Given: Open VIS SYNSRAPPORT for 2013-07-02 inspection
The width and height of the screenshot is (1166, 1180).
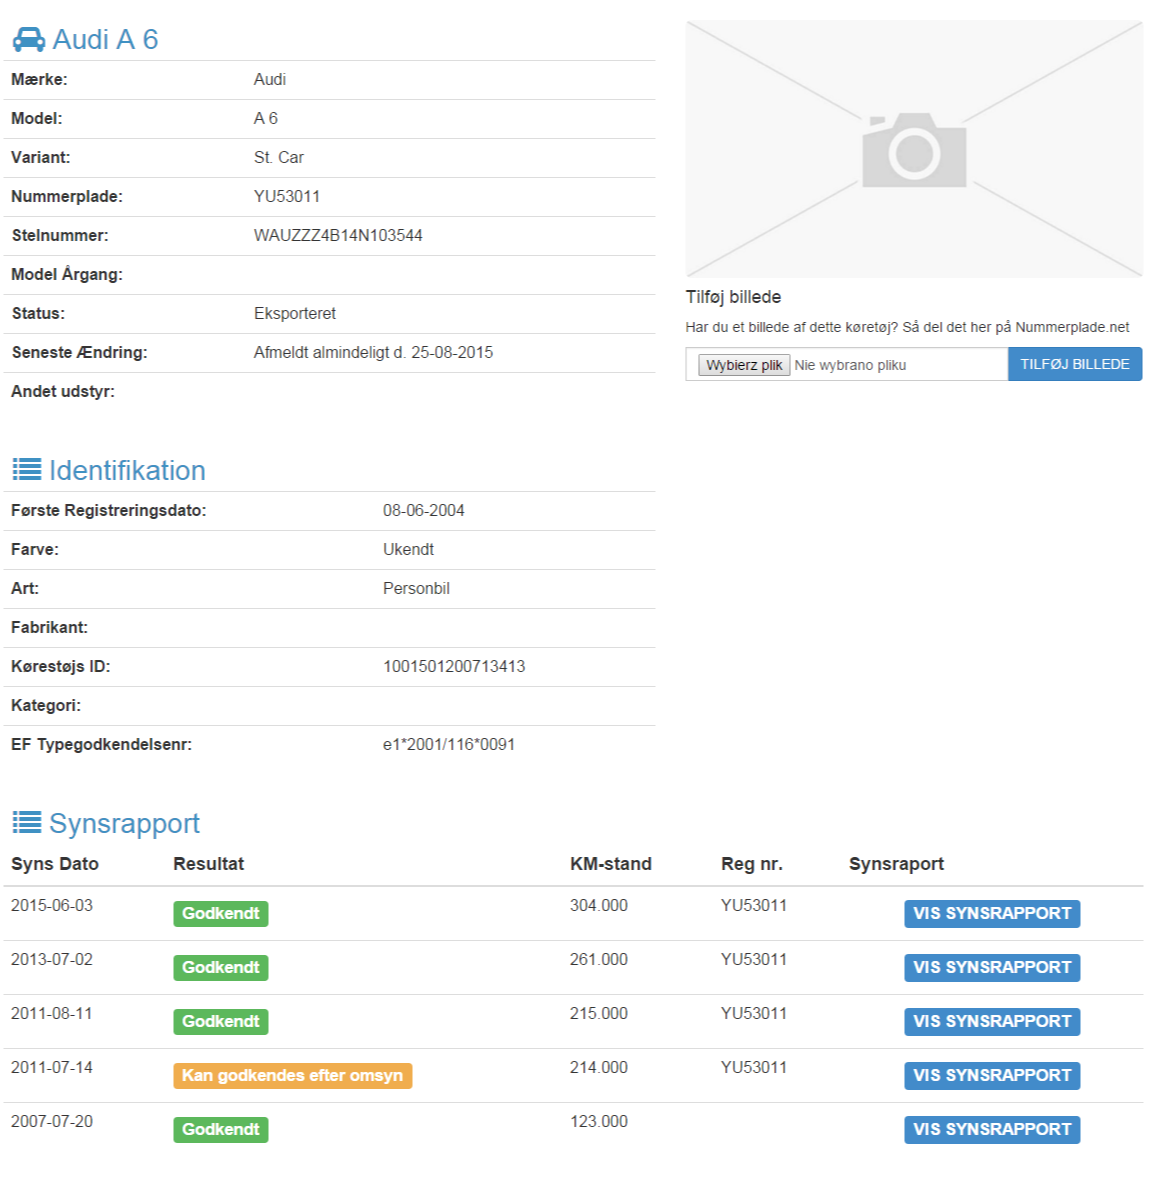Looking at the screenshot, I should coord(991,968).
